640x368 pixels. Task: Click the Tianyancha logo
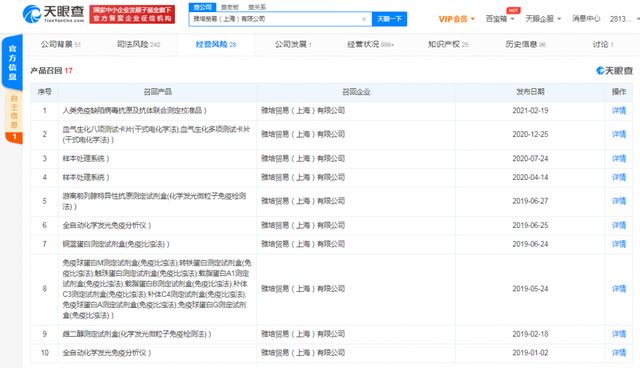click(53, 14)
